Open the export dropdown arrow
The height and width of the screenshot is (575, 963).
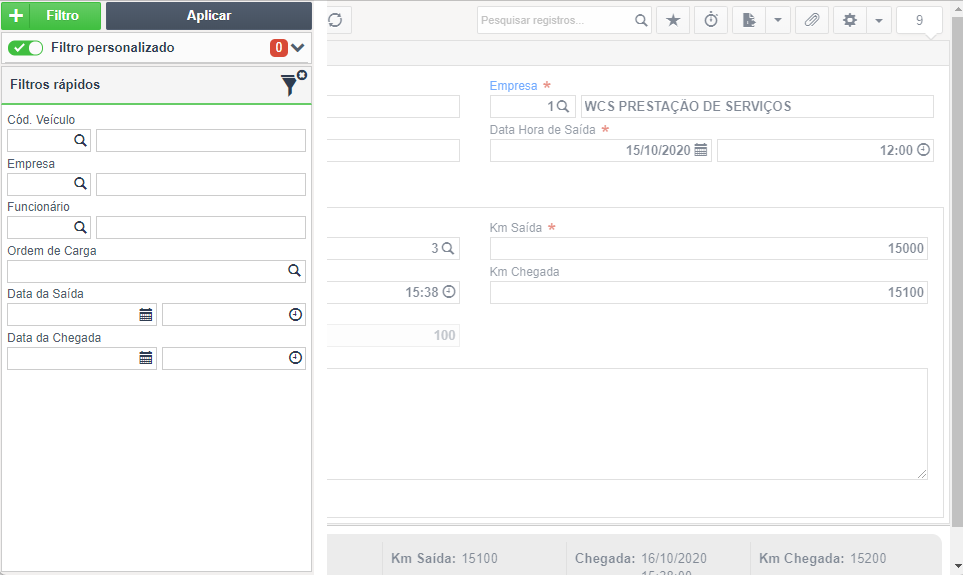point(778,20)
